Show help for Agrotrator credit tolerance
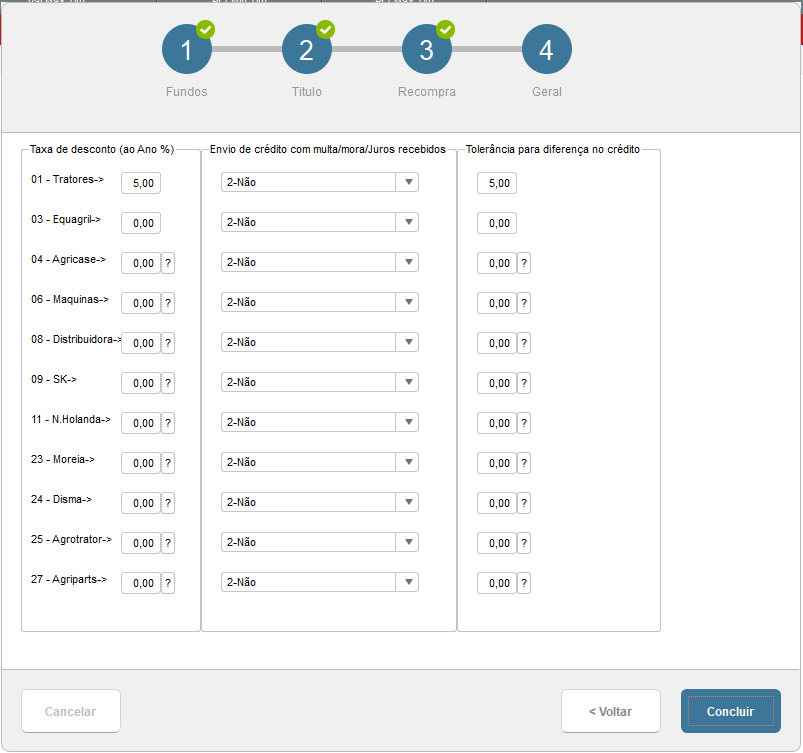 [x=524, y=543]
